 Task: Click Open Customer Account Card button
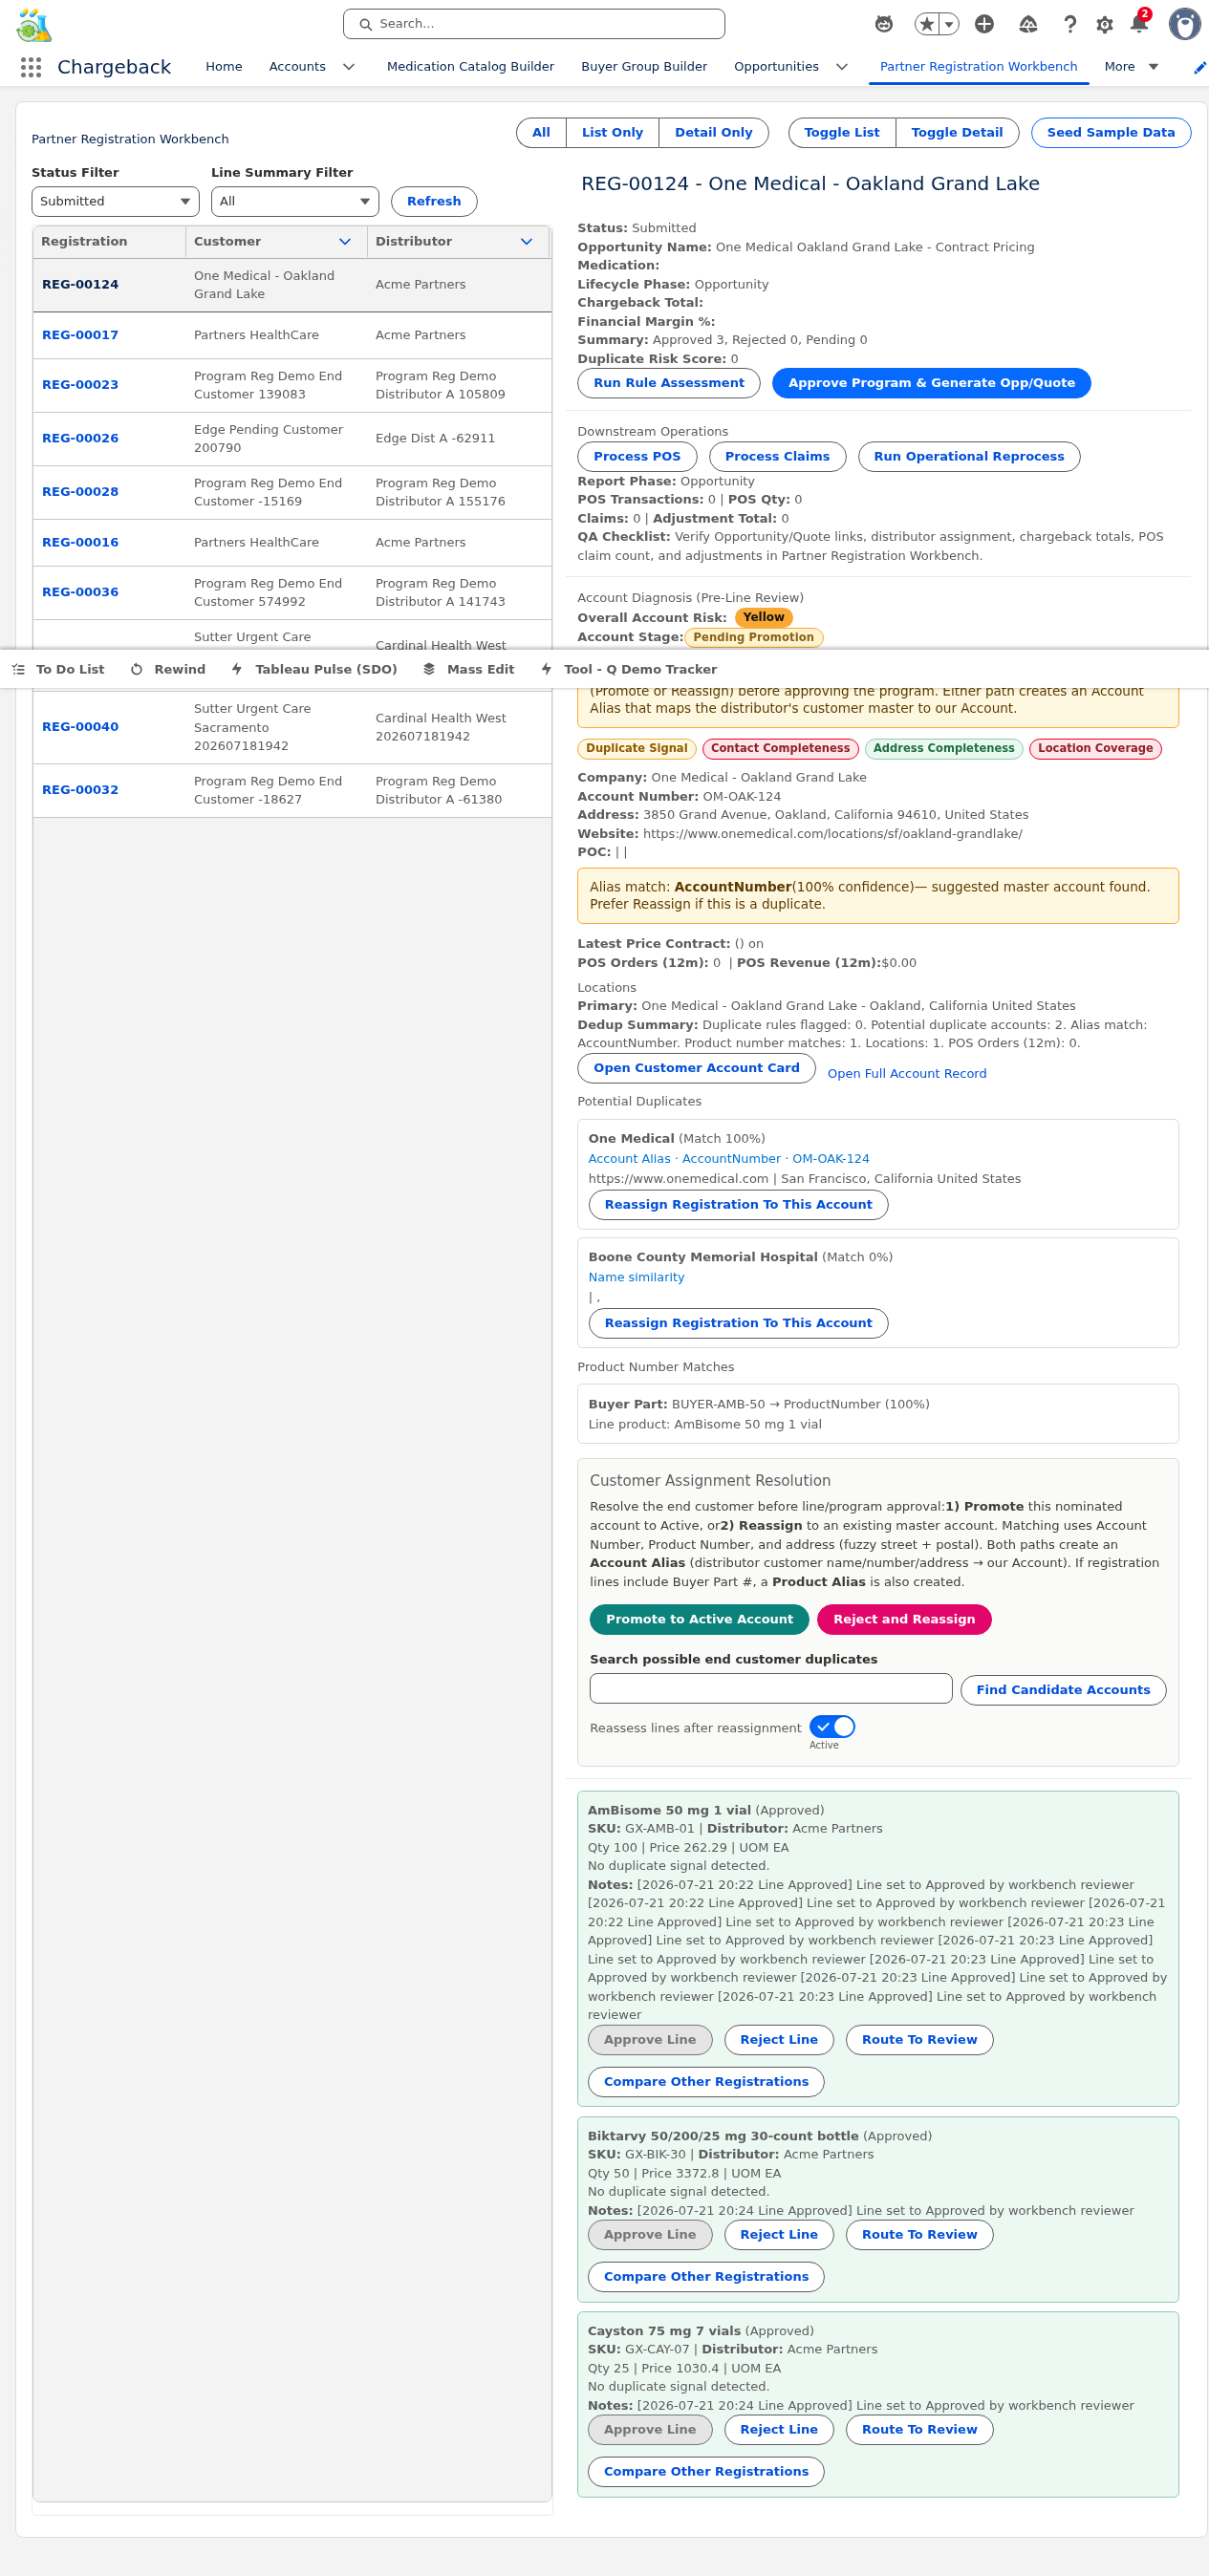[696, 1068]
